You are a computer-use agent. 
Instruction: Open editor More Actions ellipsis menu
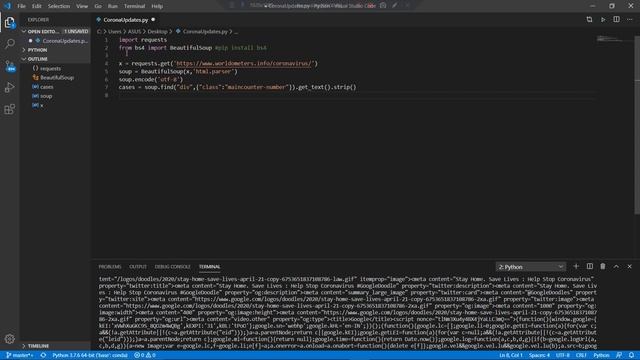630,20
